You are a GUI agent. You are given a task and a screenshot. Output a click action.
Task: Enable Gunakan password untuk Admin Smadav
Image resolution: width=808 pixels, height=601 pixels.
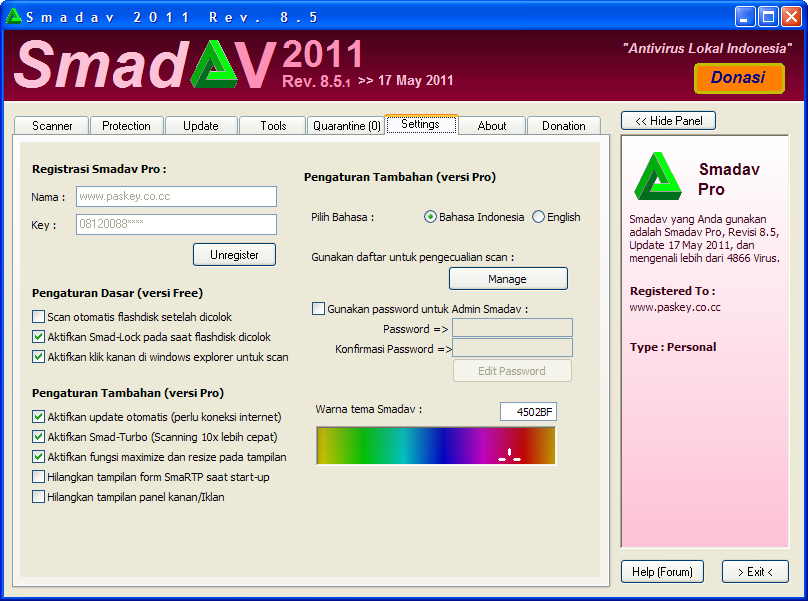pos(318,309)
